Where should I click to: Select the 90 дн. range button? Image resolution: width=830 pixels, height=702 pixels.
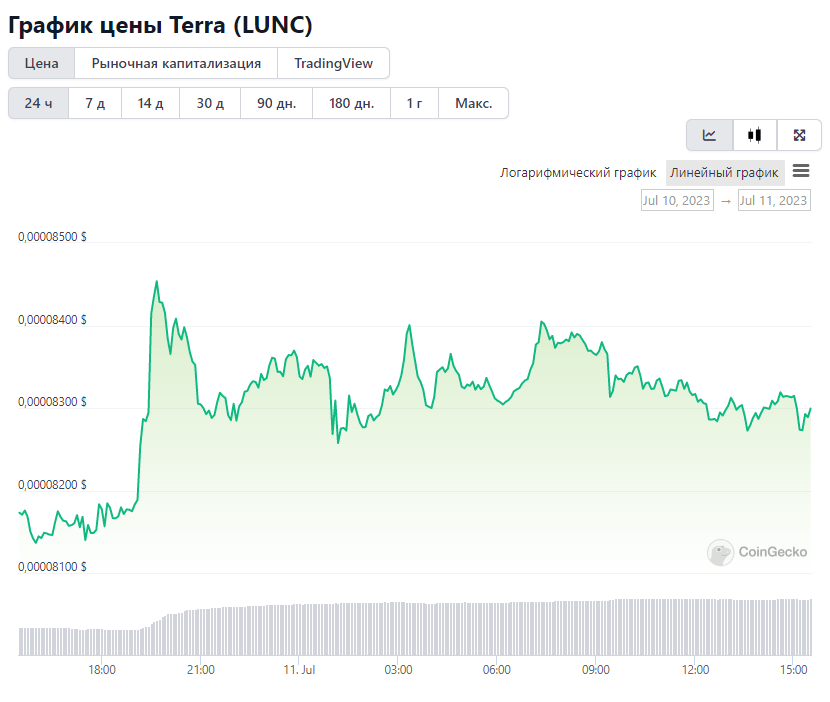276,103
